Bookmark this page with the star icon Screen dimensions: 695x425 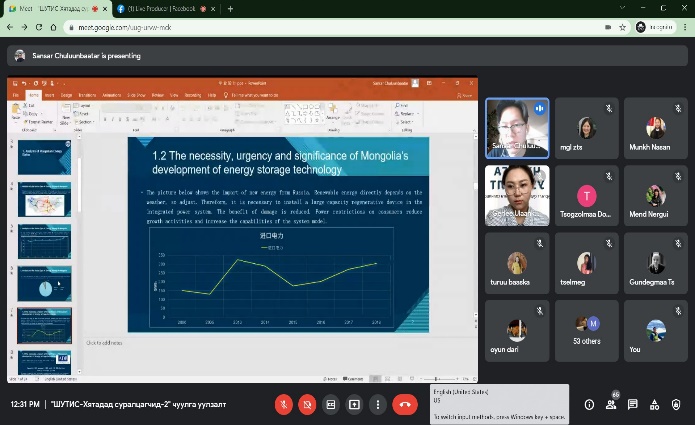[x=622, y=27]
